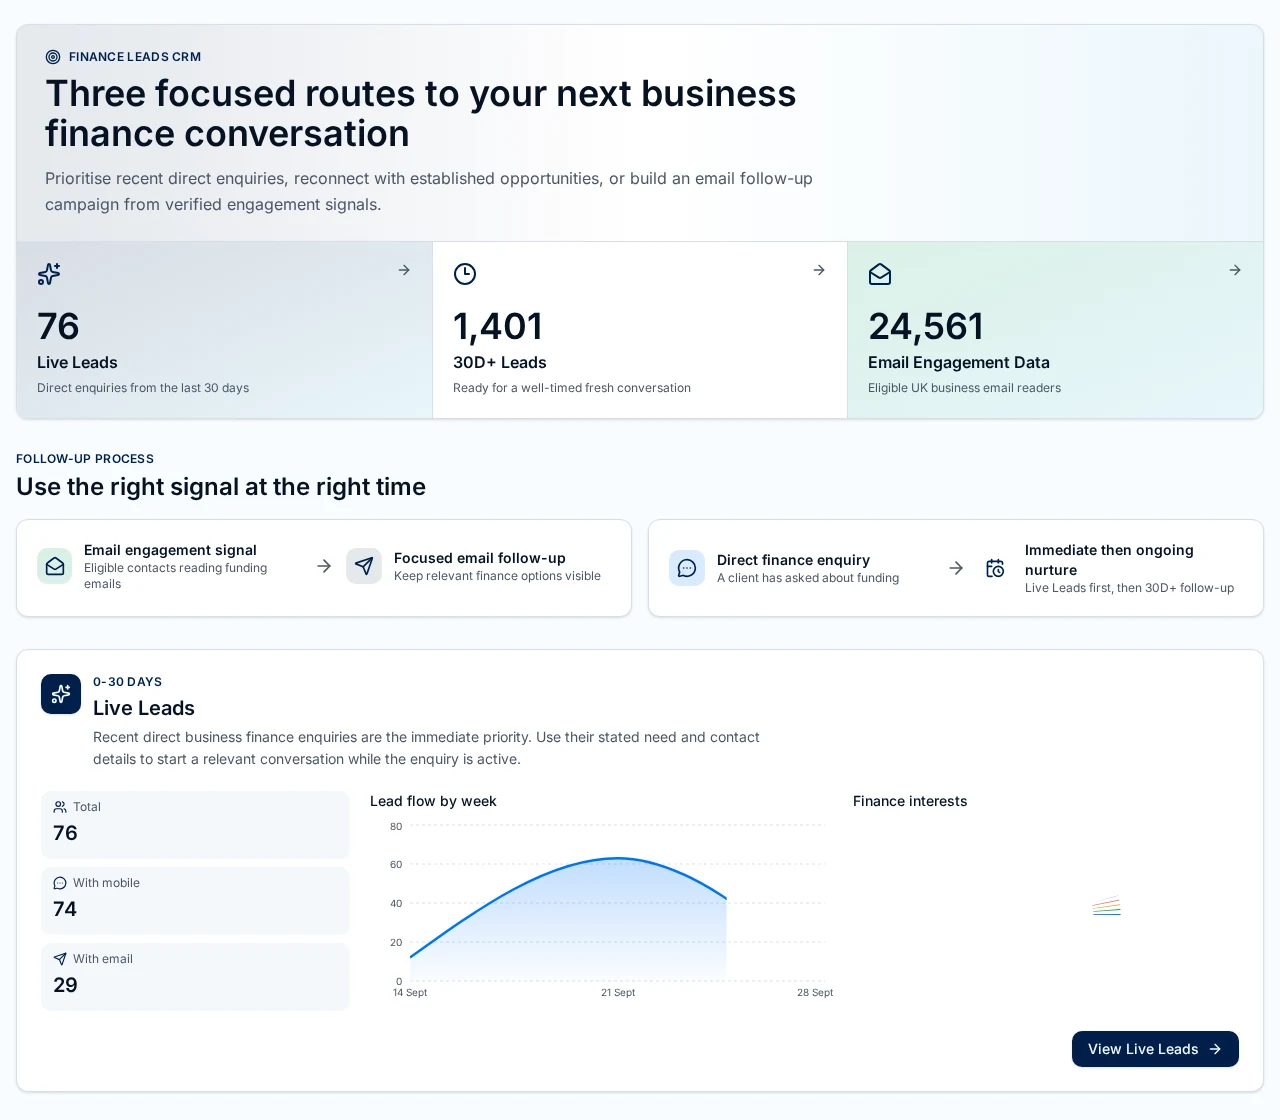
Task: Click 'Keep relevant finance options visible' text
Action: coord(497,576)
